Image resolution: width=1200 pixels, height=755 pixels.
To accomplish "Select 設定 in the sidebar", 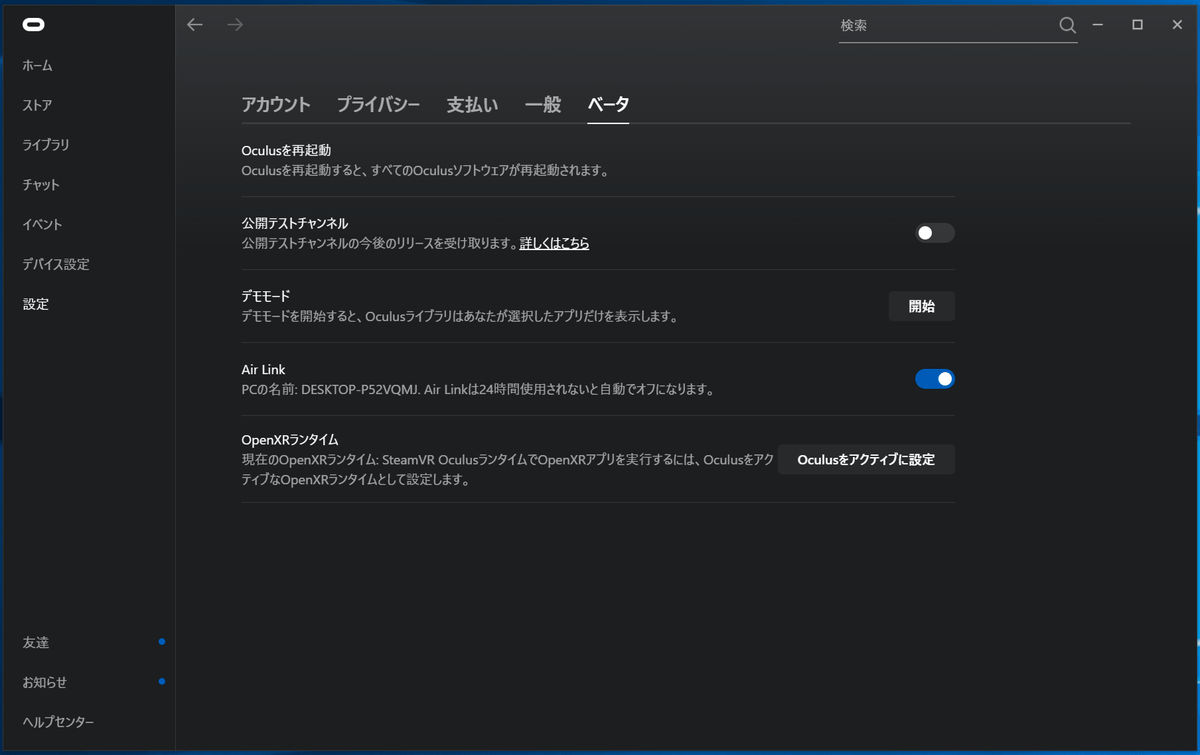I will [36, 304].
